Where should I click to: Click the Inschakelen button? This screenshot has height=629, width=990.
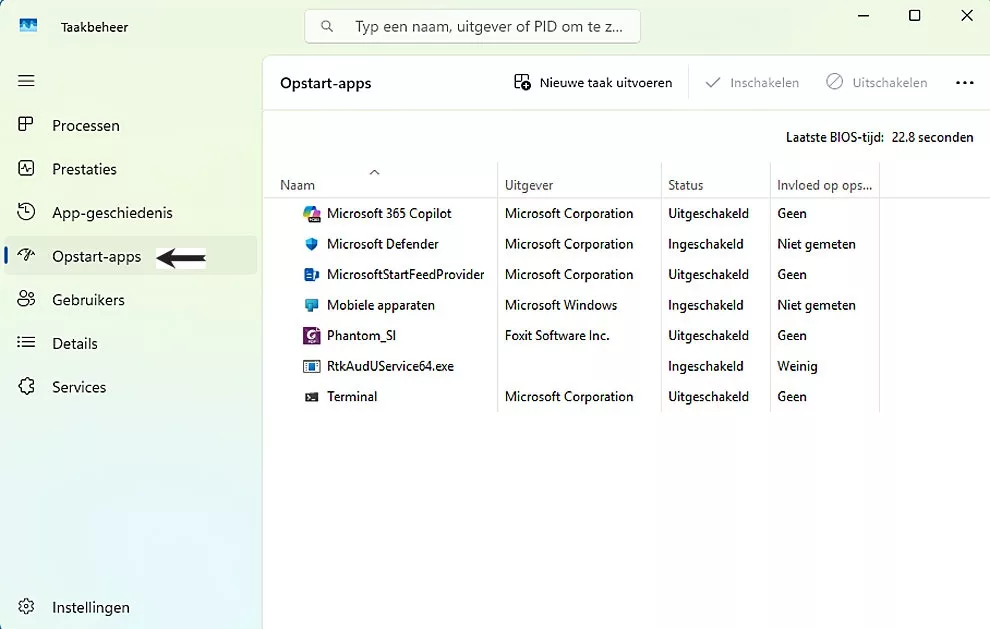click(x=752, y=83)
